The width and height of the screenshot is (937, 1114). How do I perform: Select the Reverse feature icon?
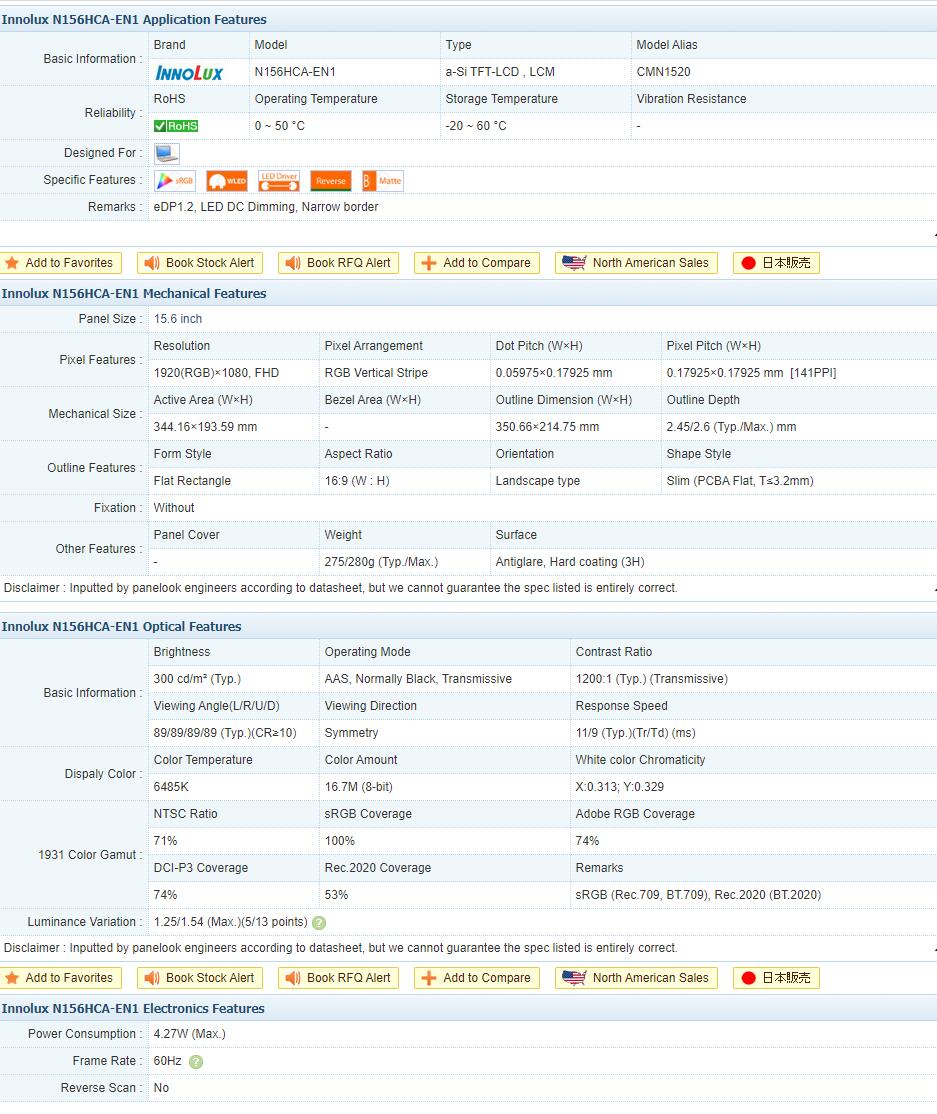click(x=331, y=180)
